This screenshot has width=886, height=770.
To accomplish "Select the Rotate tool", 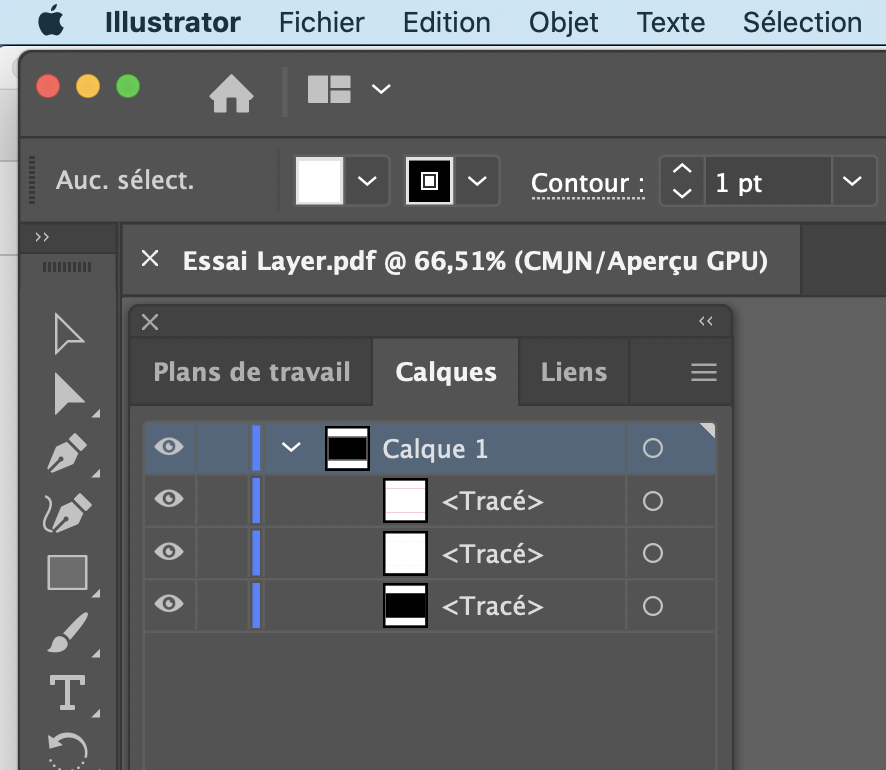I will 68,750.
